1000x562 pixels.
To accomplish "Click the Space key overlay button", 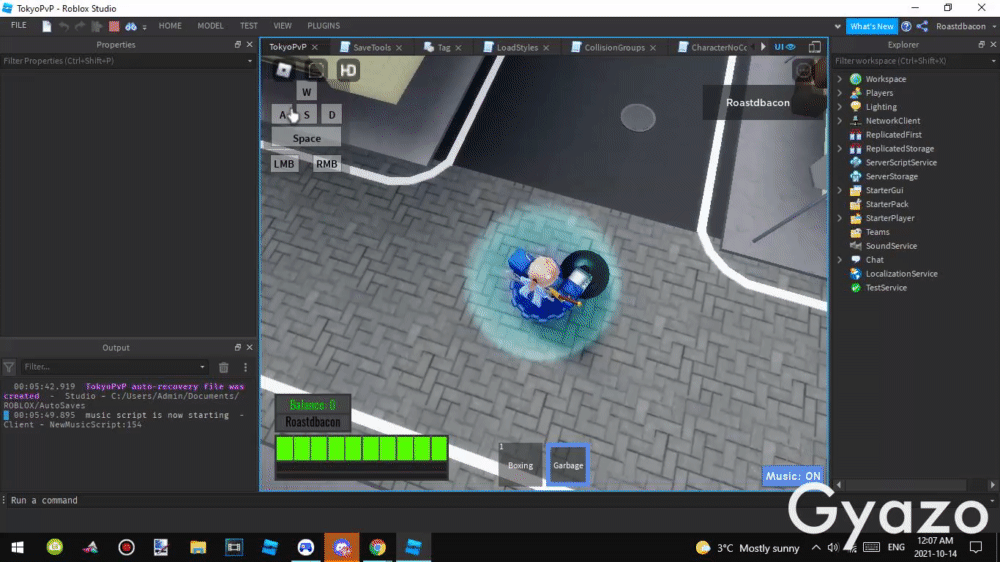I will tap(307, 138).
